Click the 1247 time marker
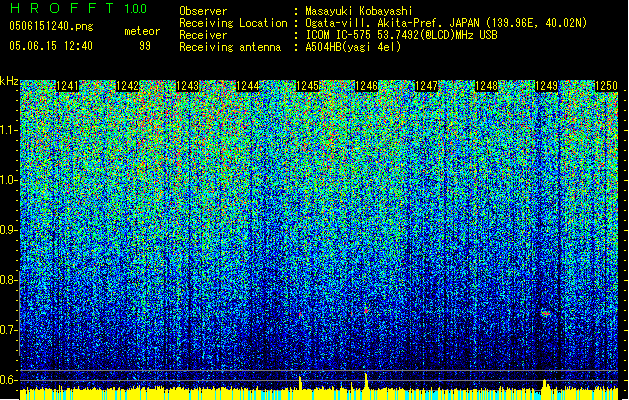 click(426, 86)
